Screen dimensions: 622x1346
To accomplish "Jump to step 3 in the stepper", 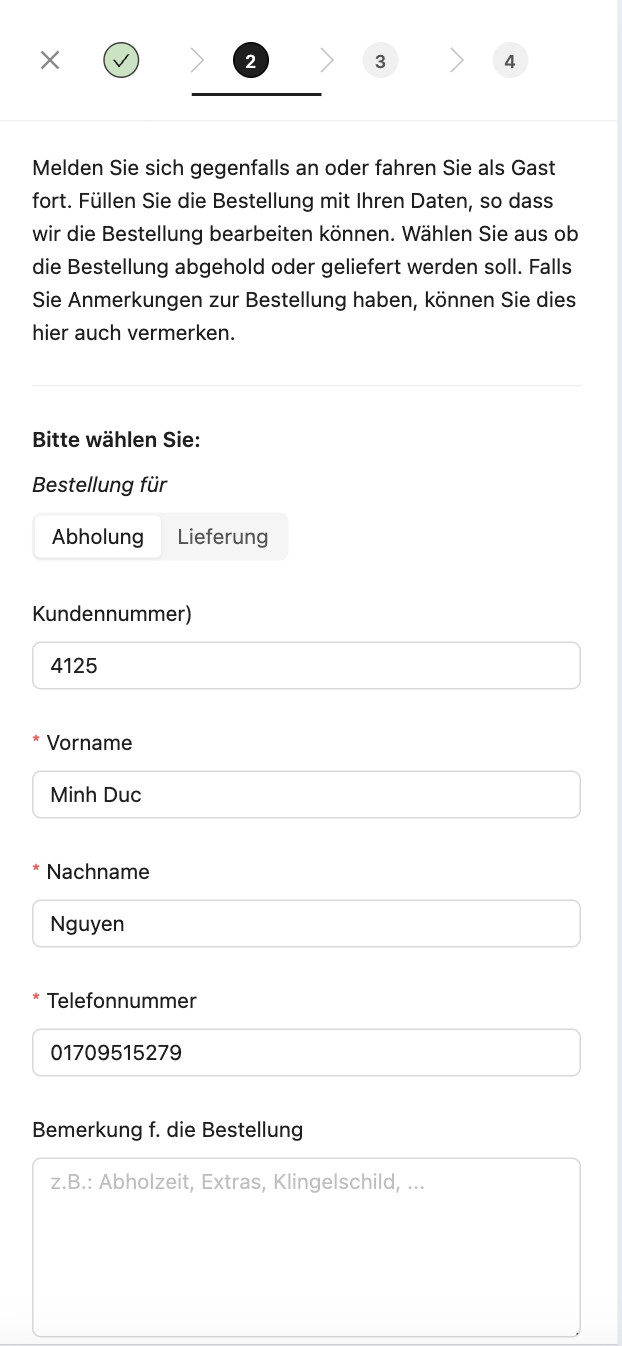I will point(380,61).
